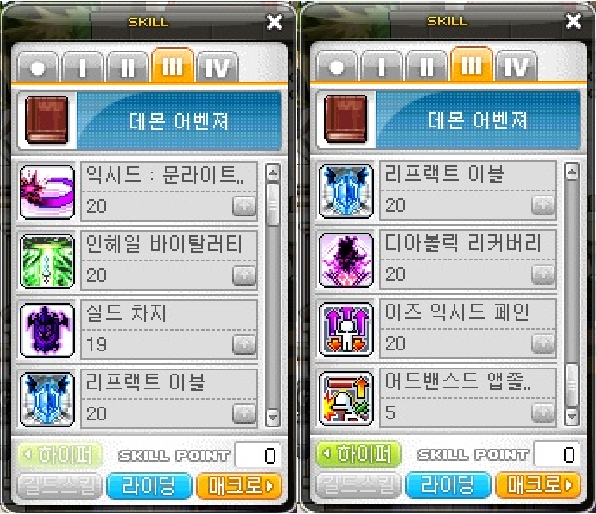Click scroll down arrow in left skill list
This screenshot has width=596, height=514.
point(273,416)
